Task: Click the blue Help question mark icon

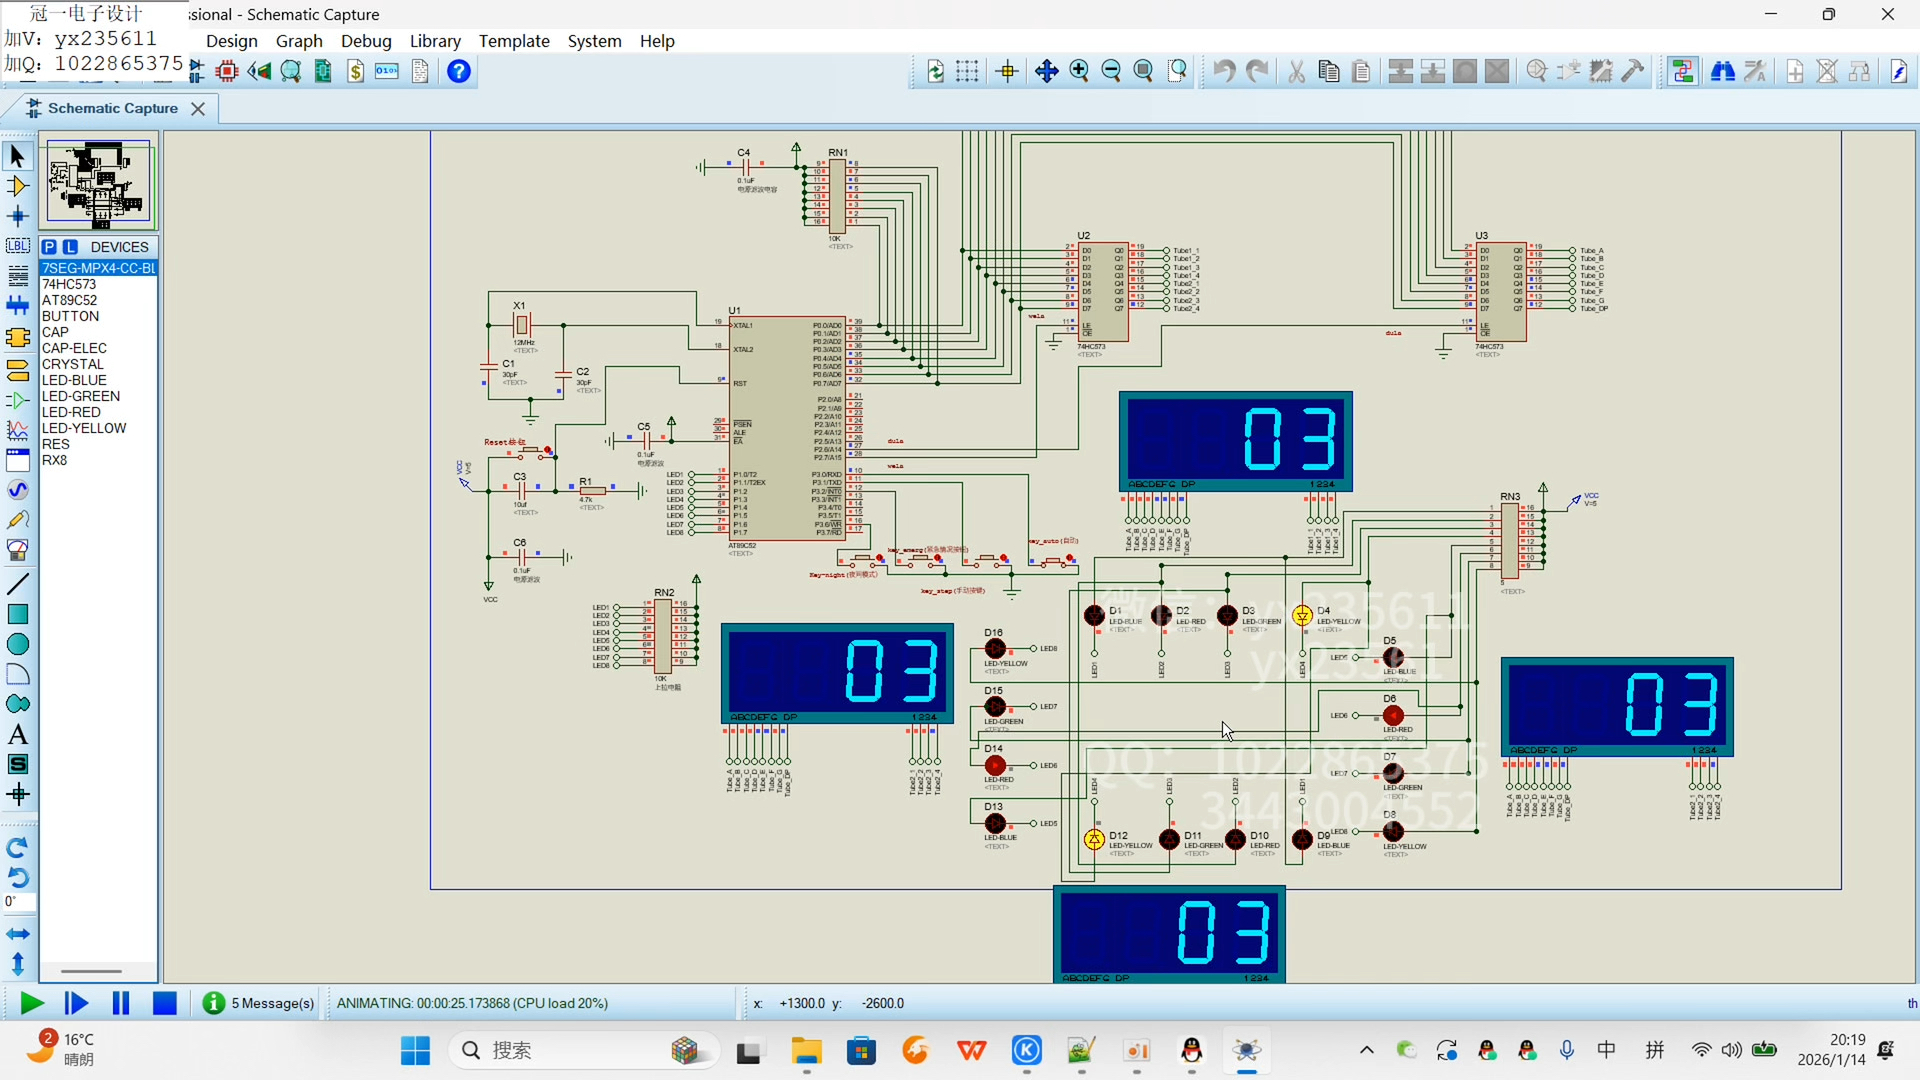Action: (x=459, y=71)
